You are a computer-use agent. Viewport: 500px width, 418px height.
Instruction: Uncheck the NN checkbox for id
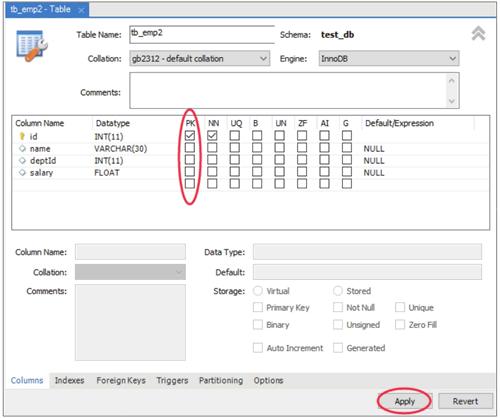pyautogui.click(x=212, y=135)
